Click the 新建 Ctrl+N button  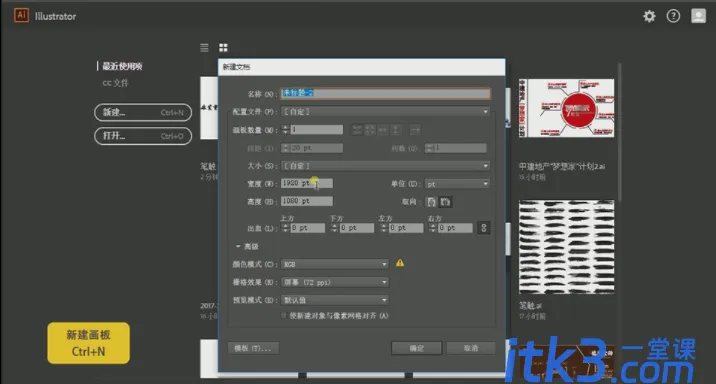tap(143, 112)
